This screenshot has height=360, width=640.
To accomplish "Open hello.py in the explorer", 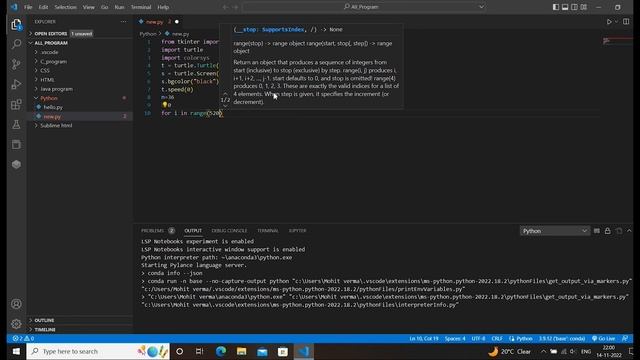I will click(53, 107).
